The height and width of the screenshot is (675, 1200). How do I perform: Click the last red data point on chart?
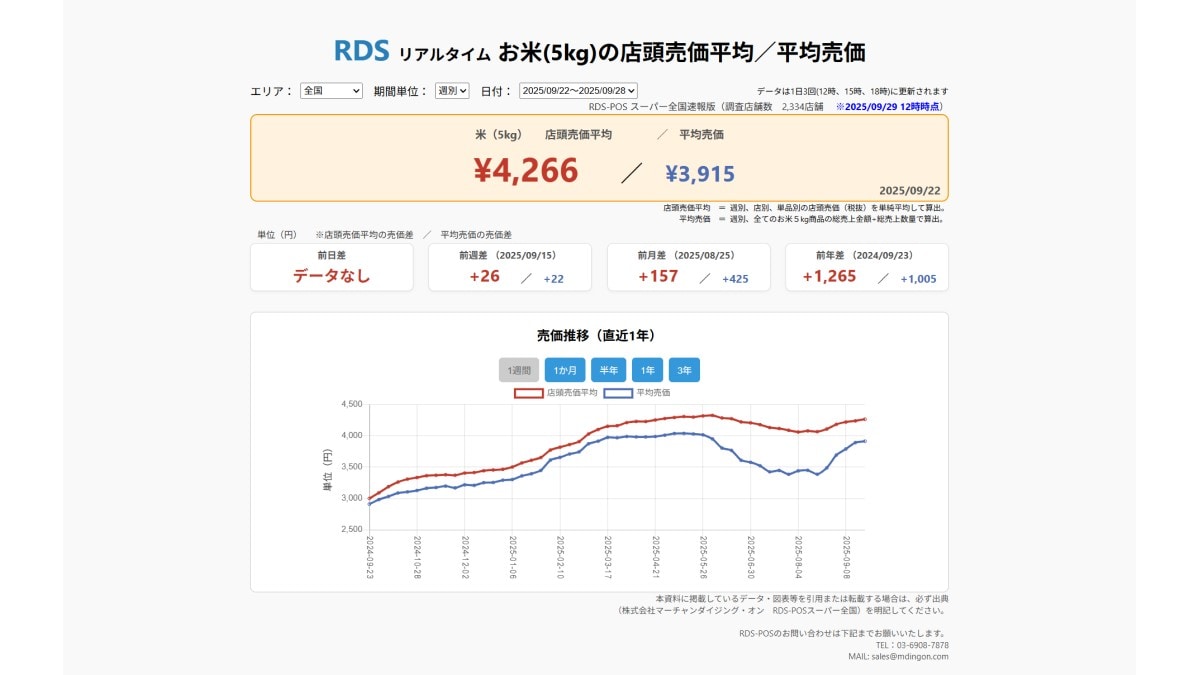click(x=865, y=419)
